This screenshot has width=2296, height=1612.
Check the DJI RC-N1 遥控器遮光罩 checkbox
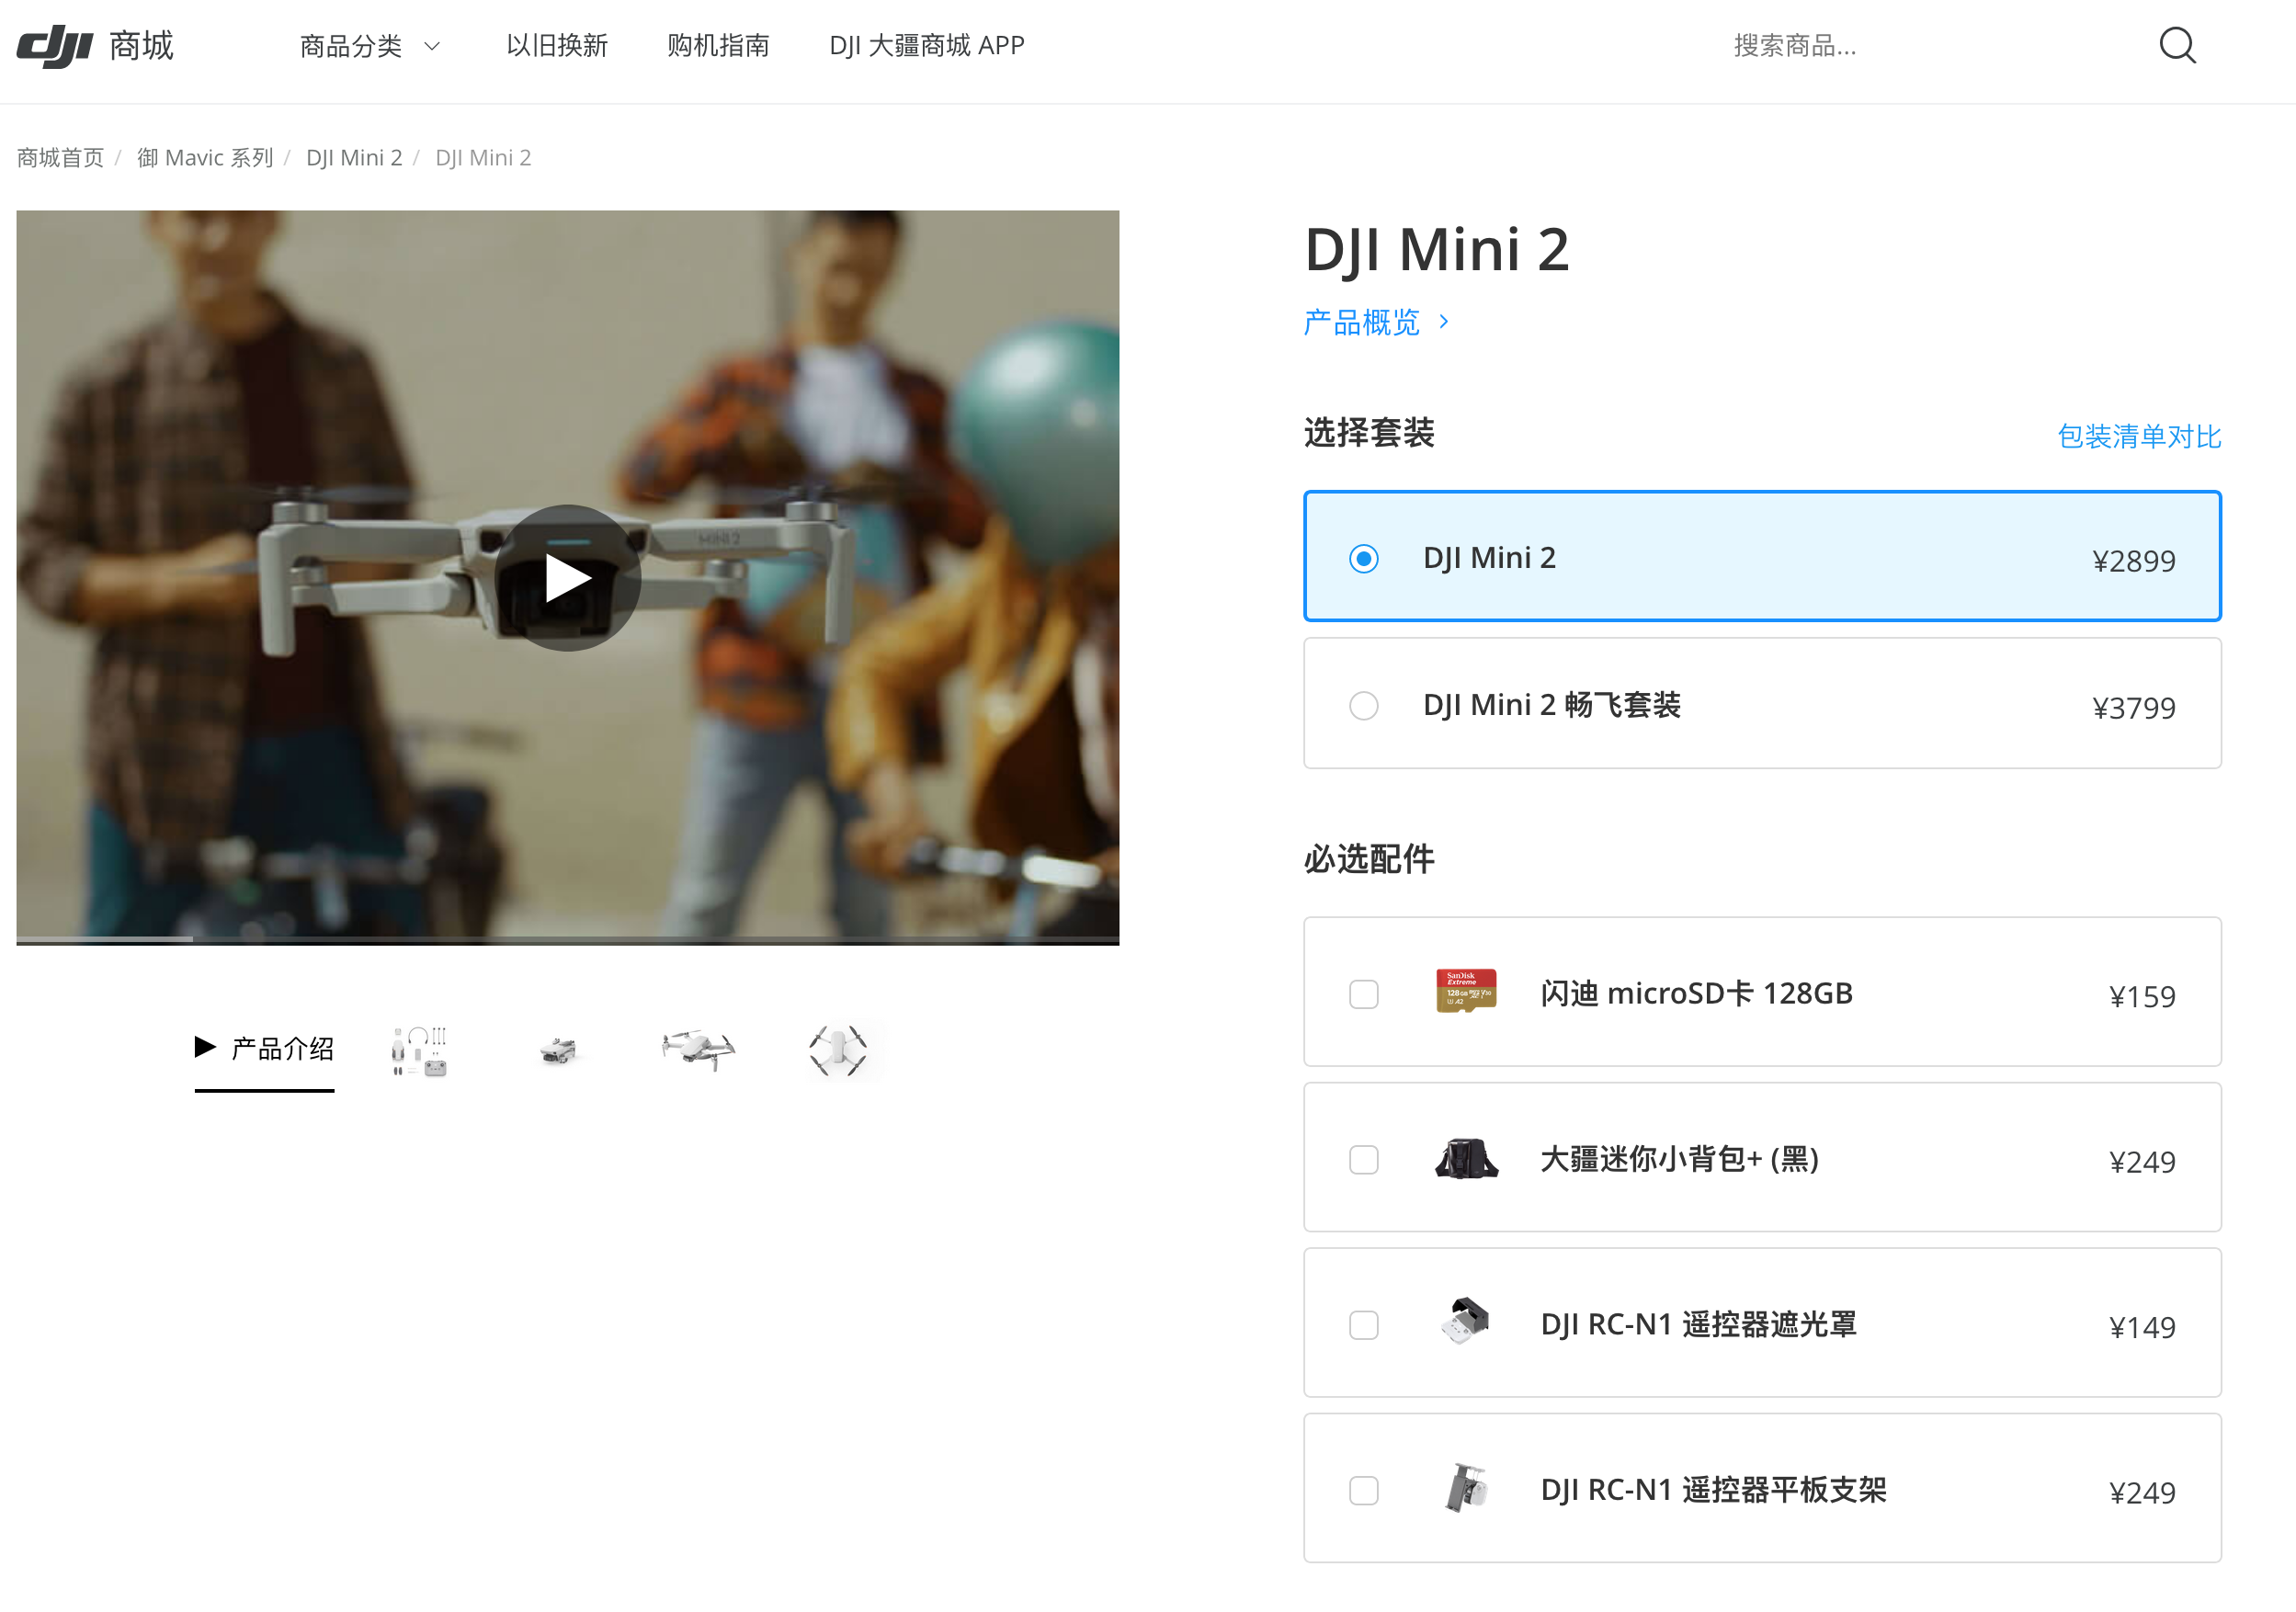(1363, 1325)
